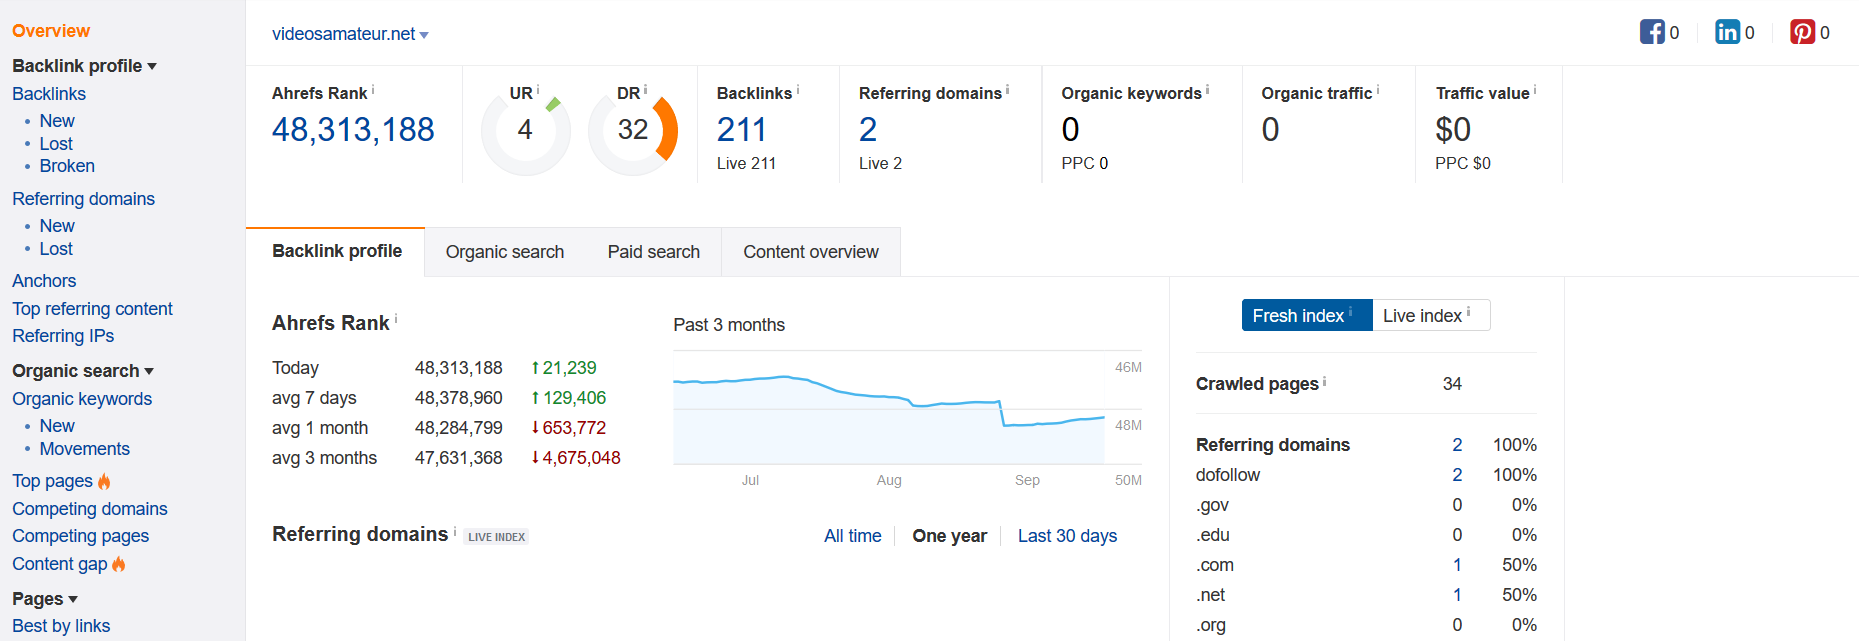Open the videosamateur.net domain dropdown
Image resolution: width=1859 pixels, height=641 pixels.
coord(350,34)
